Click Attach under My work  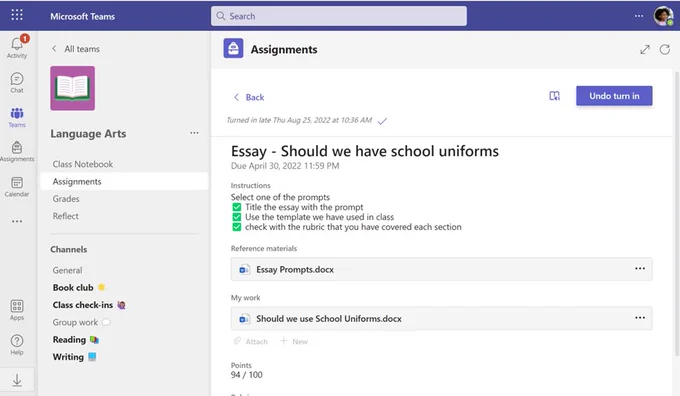tap(251, 342)
